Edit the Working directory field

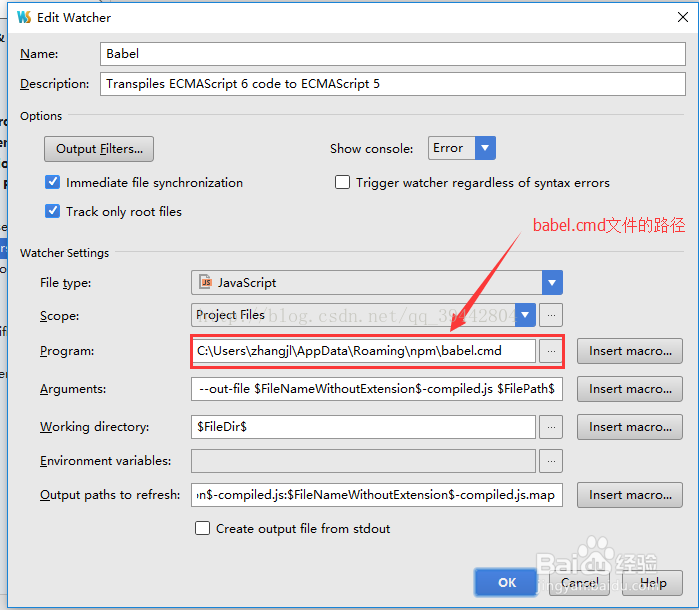[x=364, y=427]
